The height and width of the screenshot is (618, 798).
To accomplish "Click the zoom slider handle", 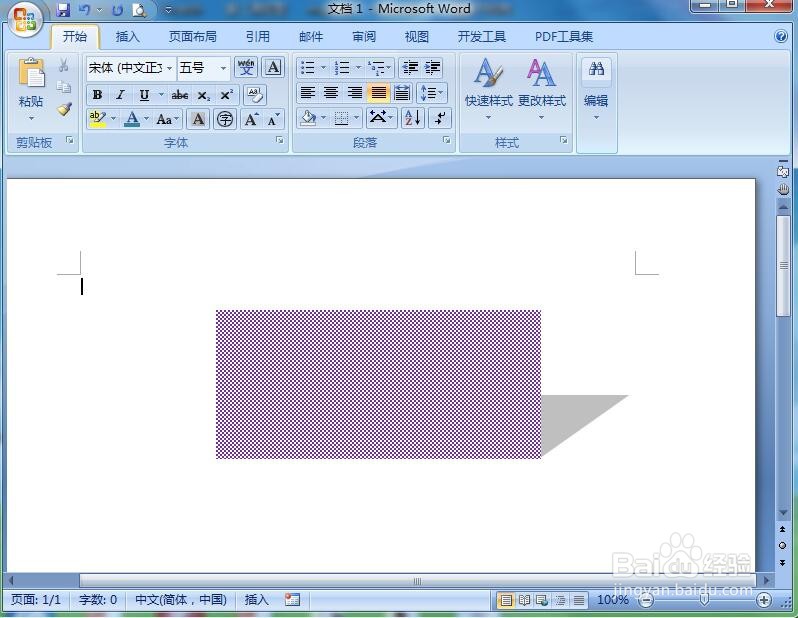I will [x=704, y=600].
